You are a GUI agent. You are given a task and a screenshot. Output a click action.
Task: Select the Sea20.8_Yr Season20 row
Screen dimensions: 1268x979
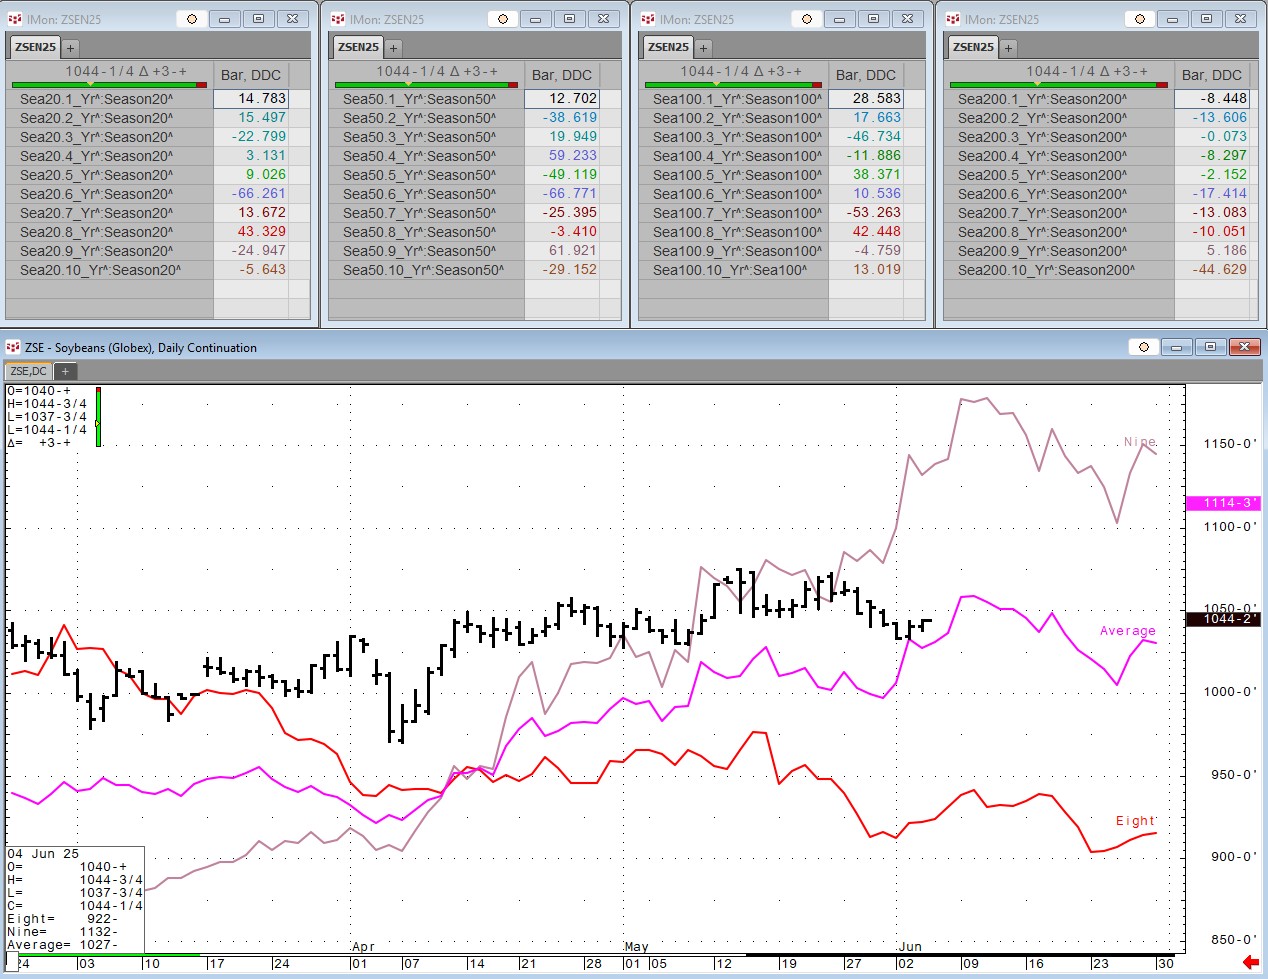coord(96,232)
